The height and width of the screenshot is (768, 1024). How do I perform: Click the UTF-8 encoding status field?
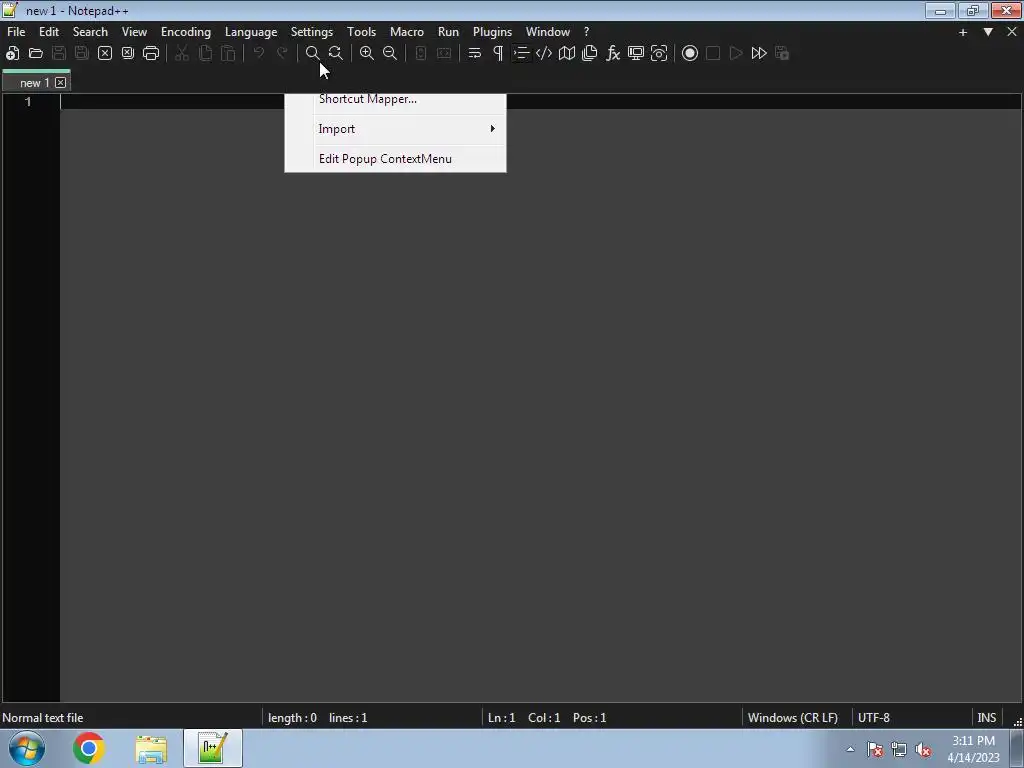[910, 718]
